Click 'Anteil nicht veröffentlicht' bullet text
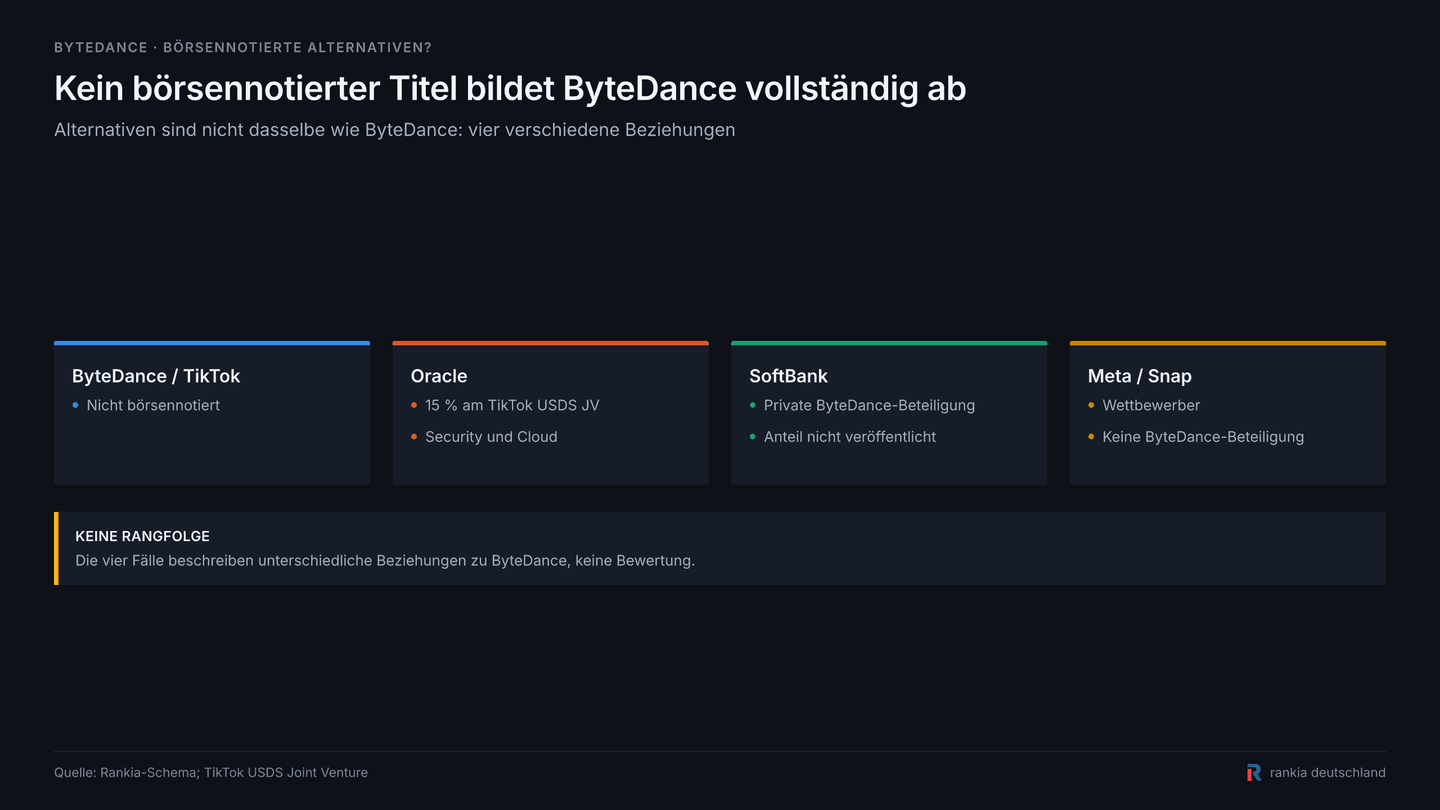Image resolution: width=1440 pixels, height=810 pixels. pos(850,437)
